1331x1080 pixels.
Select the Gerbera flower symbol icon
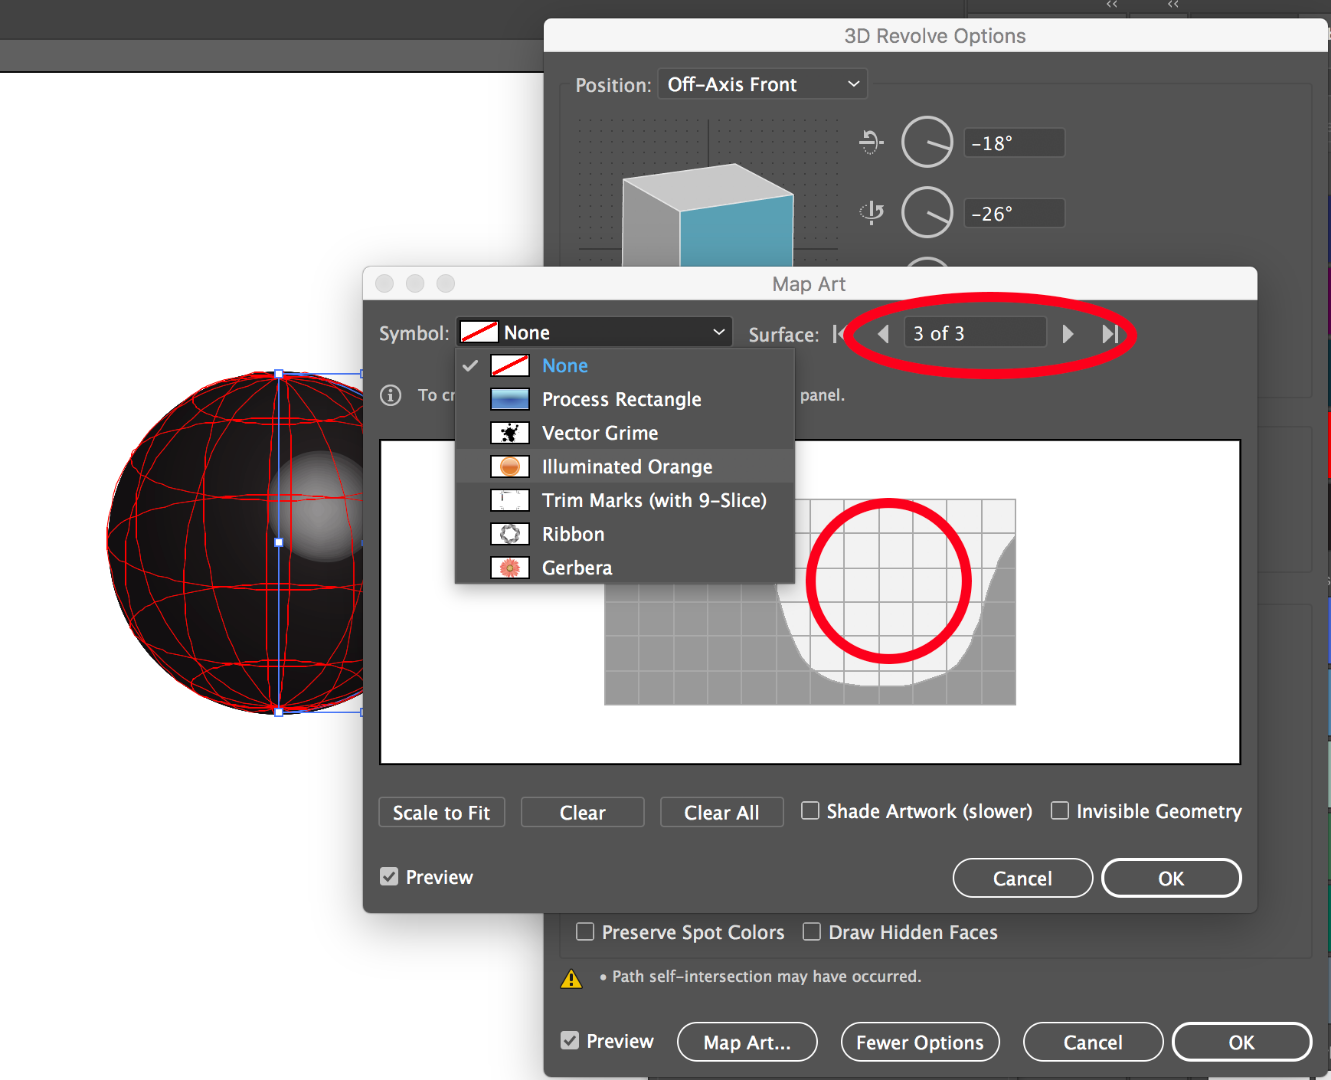510,567
